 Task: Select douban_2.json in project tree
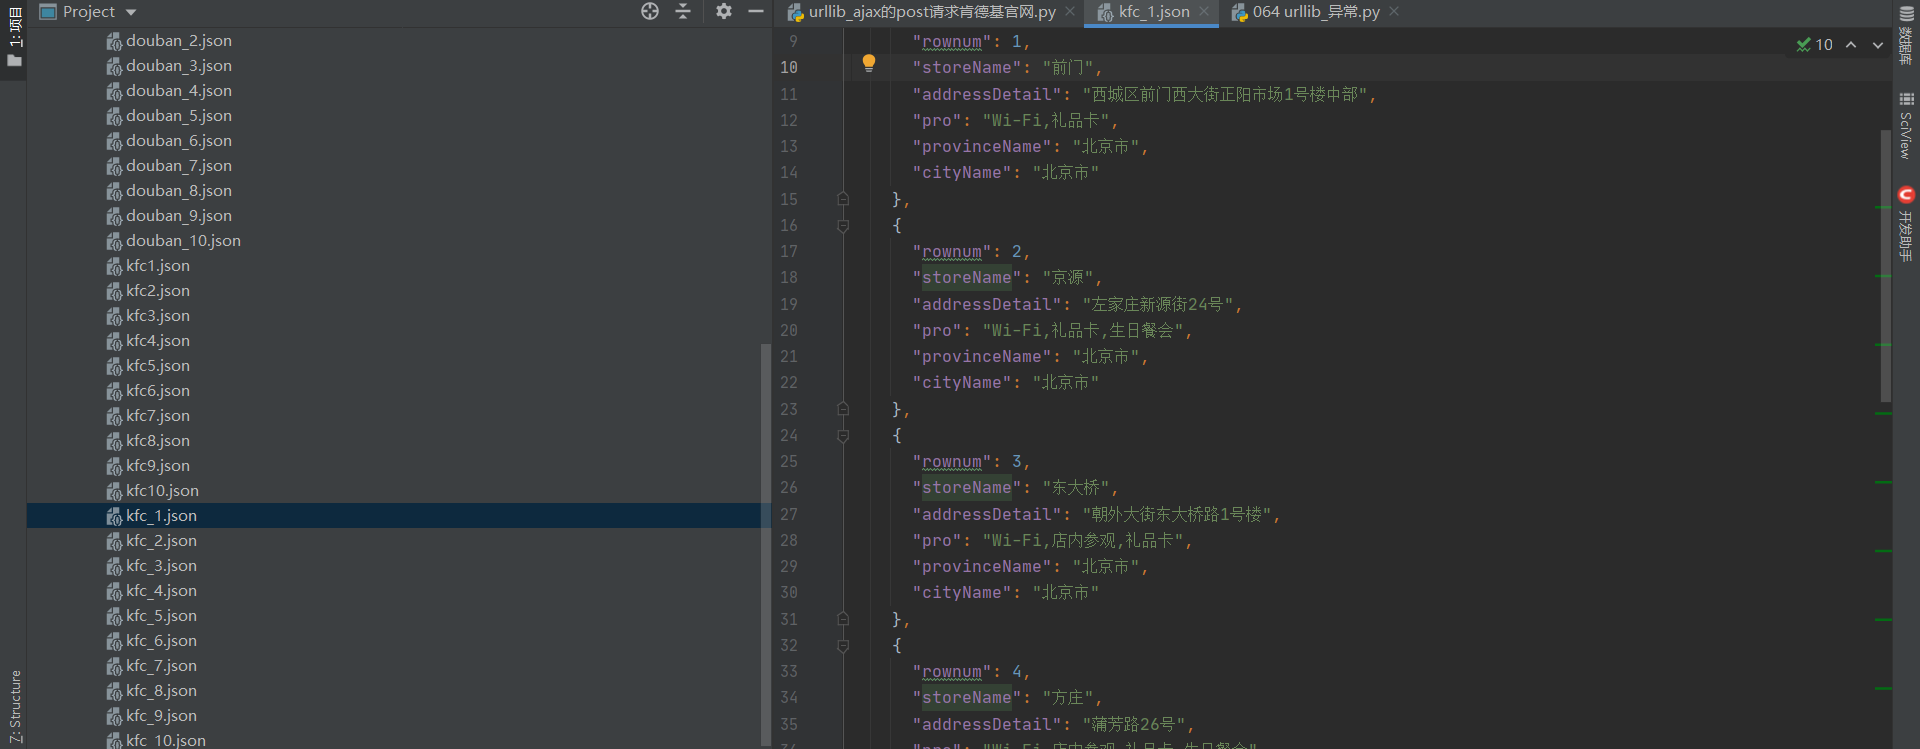click(178, 41)
